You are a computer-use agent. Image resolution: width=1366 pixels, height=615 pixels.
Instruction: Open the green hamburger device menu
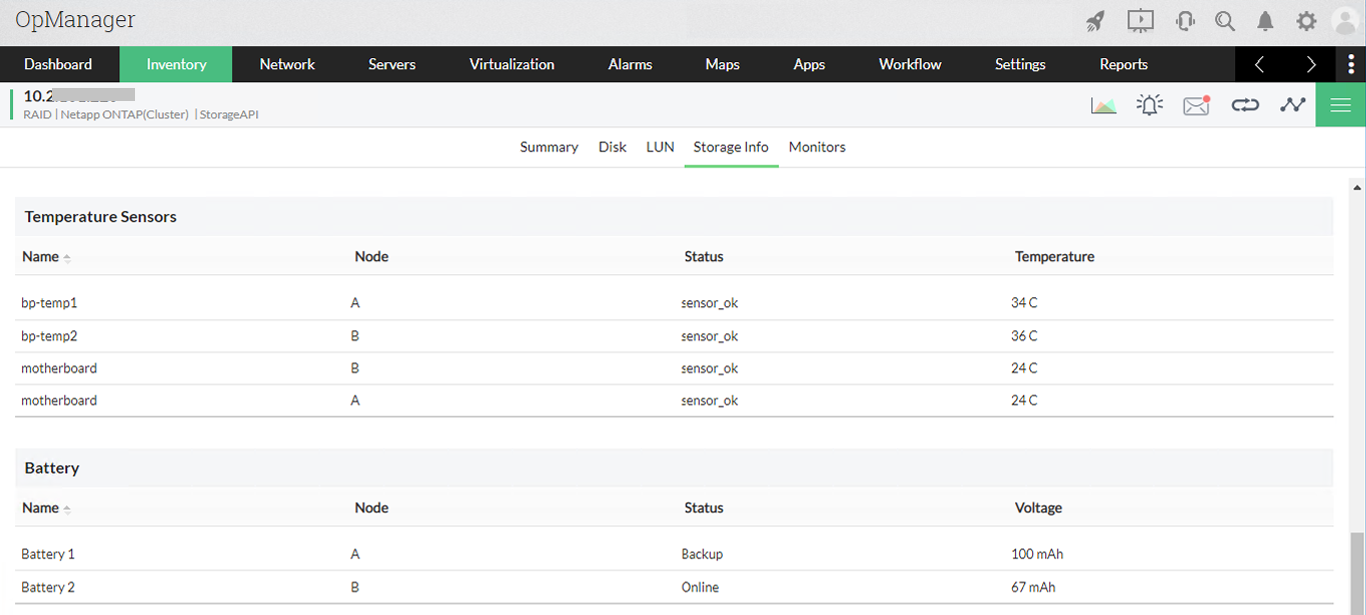[x=1340, y=105]
